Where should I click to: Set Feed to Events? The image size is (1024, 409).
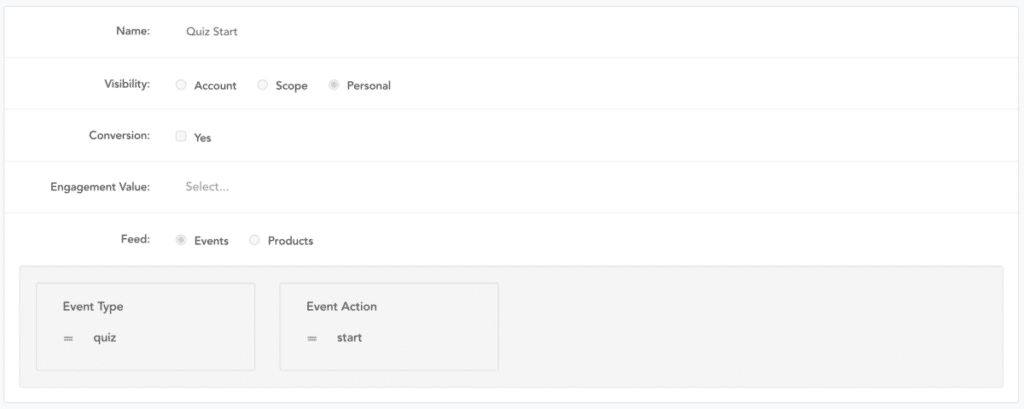181,240
